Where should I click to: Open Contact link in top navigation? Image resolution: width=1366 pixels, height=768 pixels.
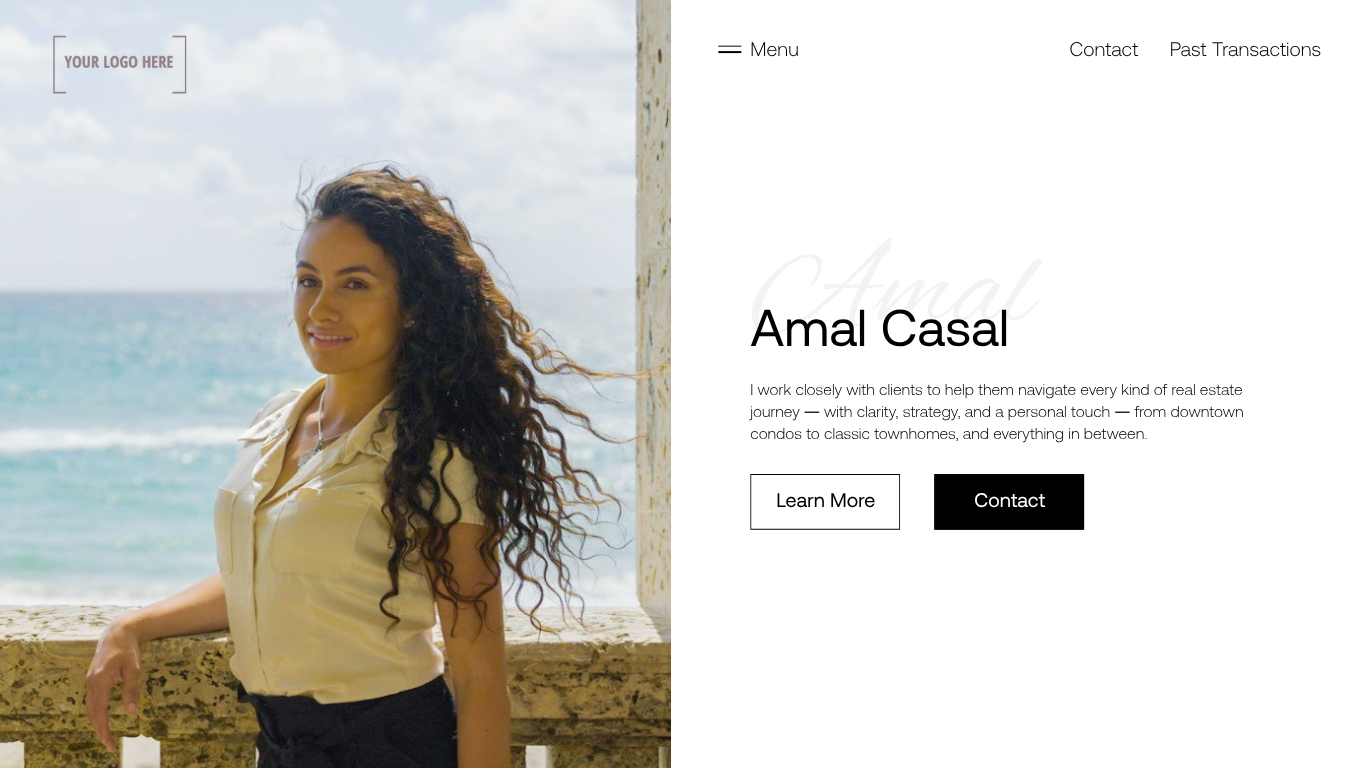1103,50
